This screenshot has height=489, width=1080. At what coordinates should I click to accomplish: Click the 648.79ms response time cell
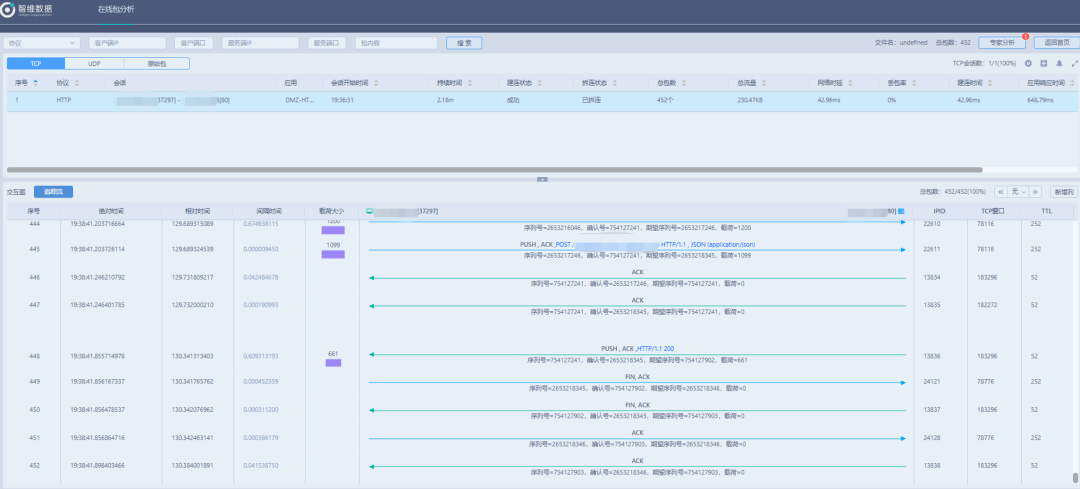1040,100
